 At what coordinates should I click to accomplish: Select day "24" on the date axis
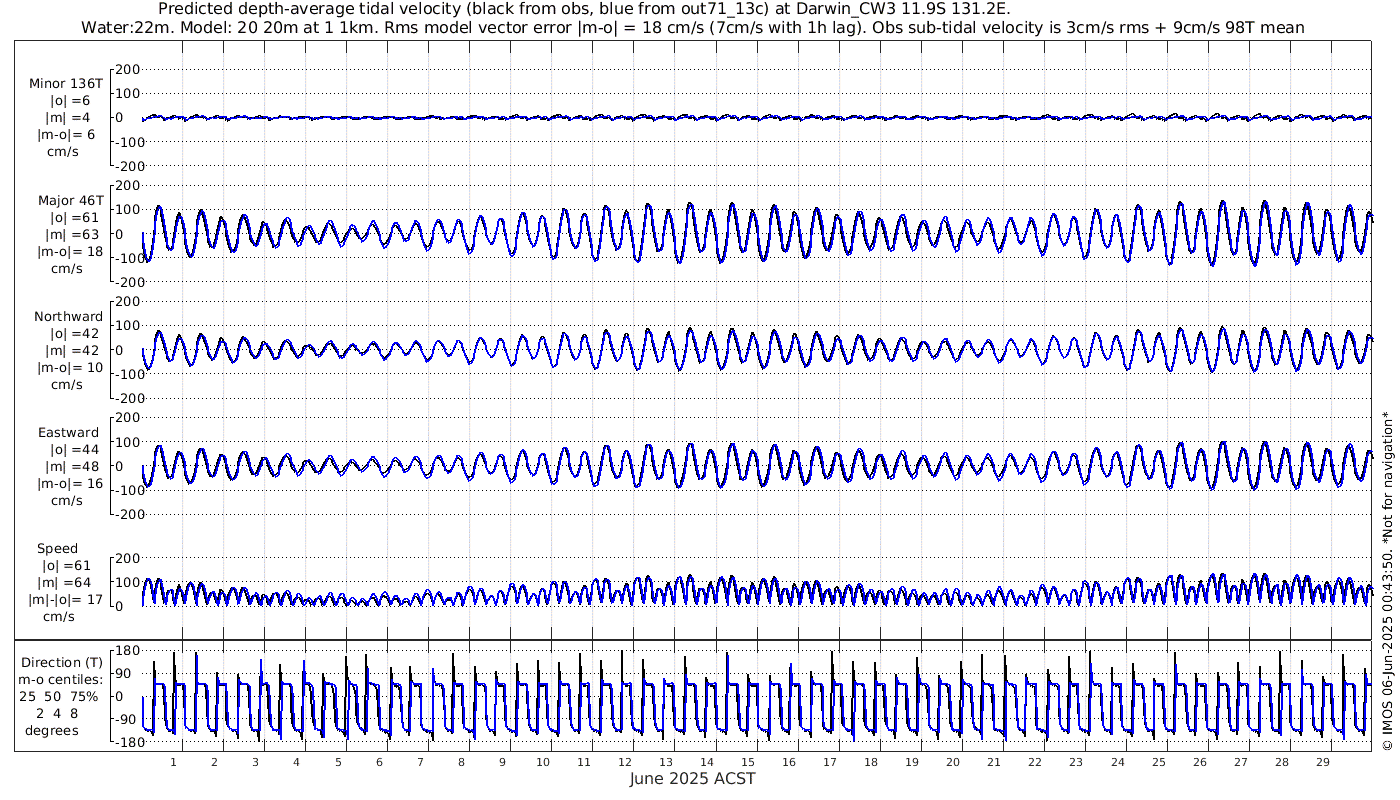point(1117,762)
